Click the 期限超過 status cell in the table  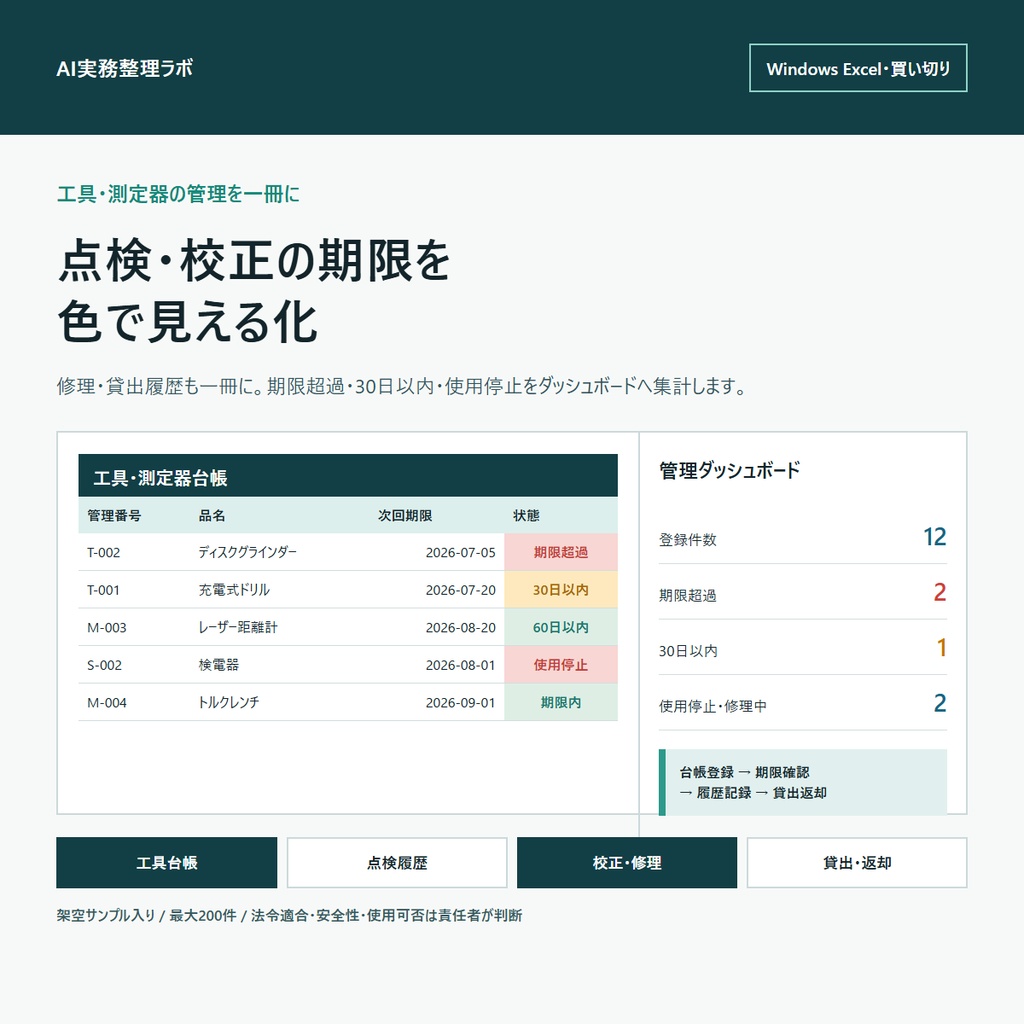(561, 552)
